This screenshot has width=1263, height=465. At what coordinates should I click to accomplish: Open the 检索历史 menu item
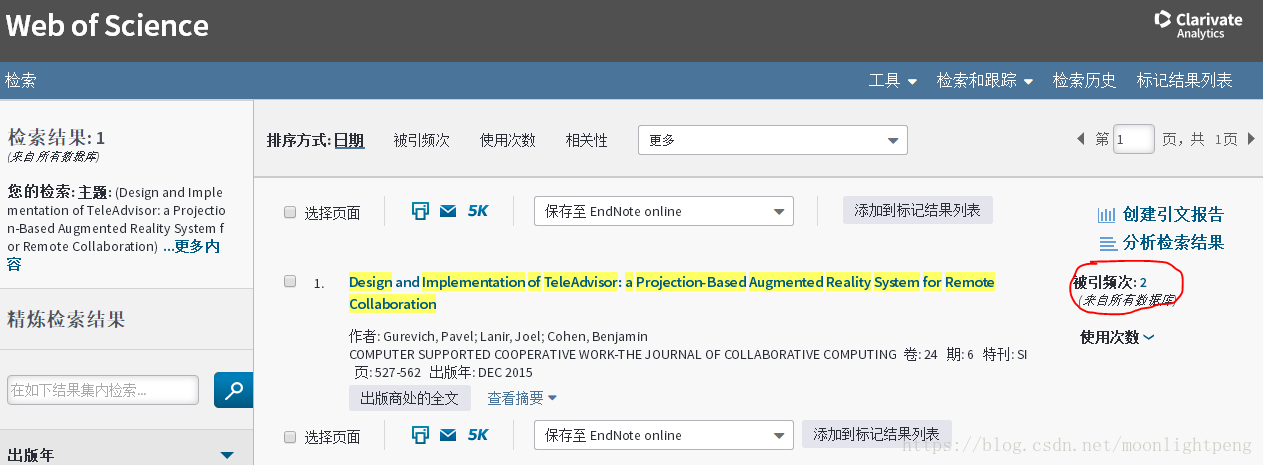[x=1084, y=81]
